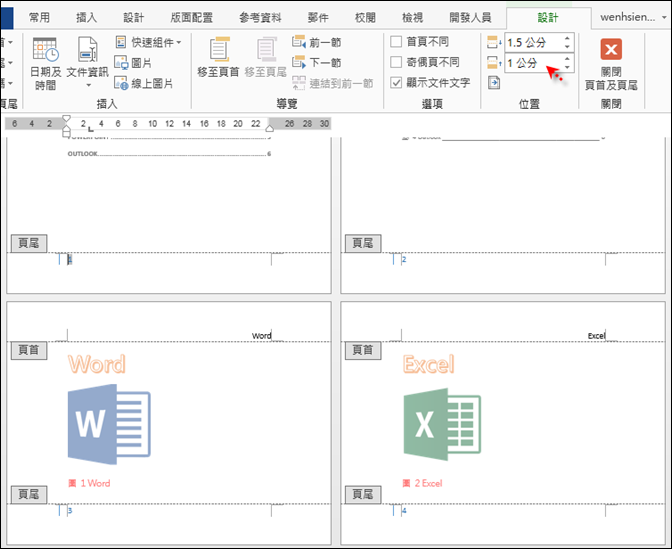
Task: Click the footer distance 1 公分 field
Action: (534, 63)
